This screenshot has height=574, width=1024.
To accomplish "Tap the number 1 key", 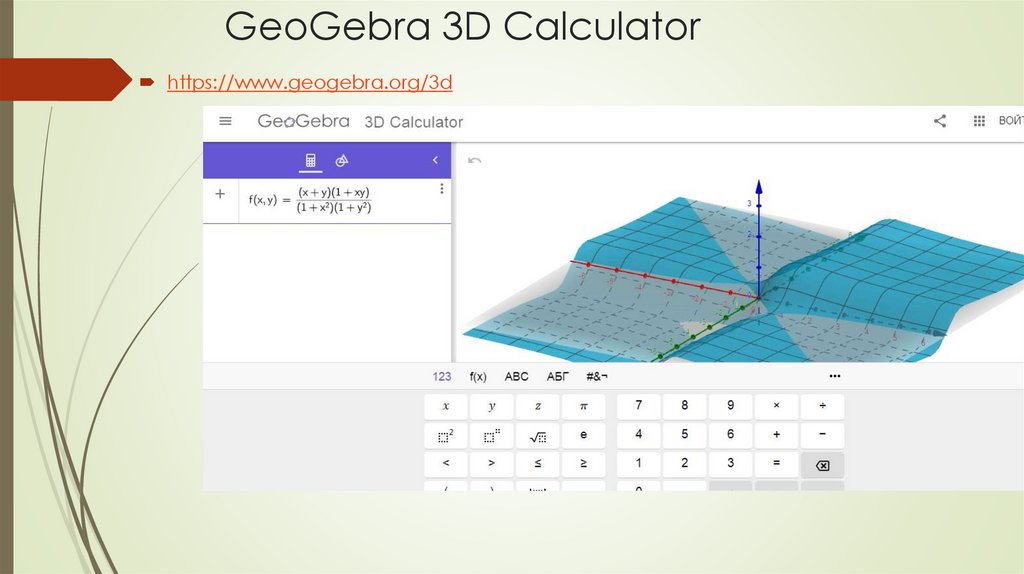I will click(639, 464).
